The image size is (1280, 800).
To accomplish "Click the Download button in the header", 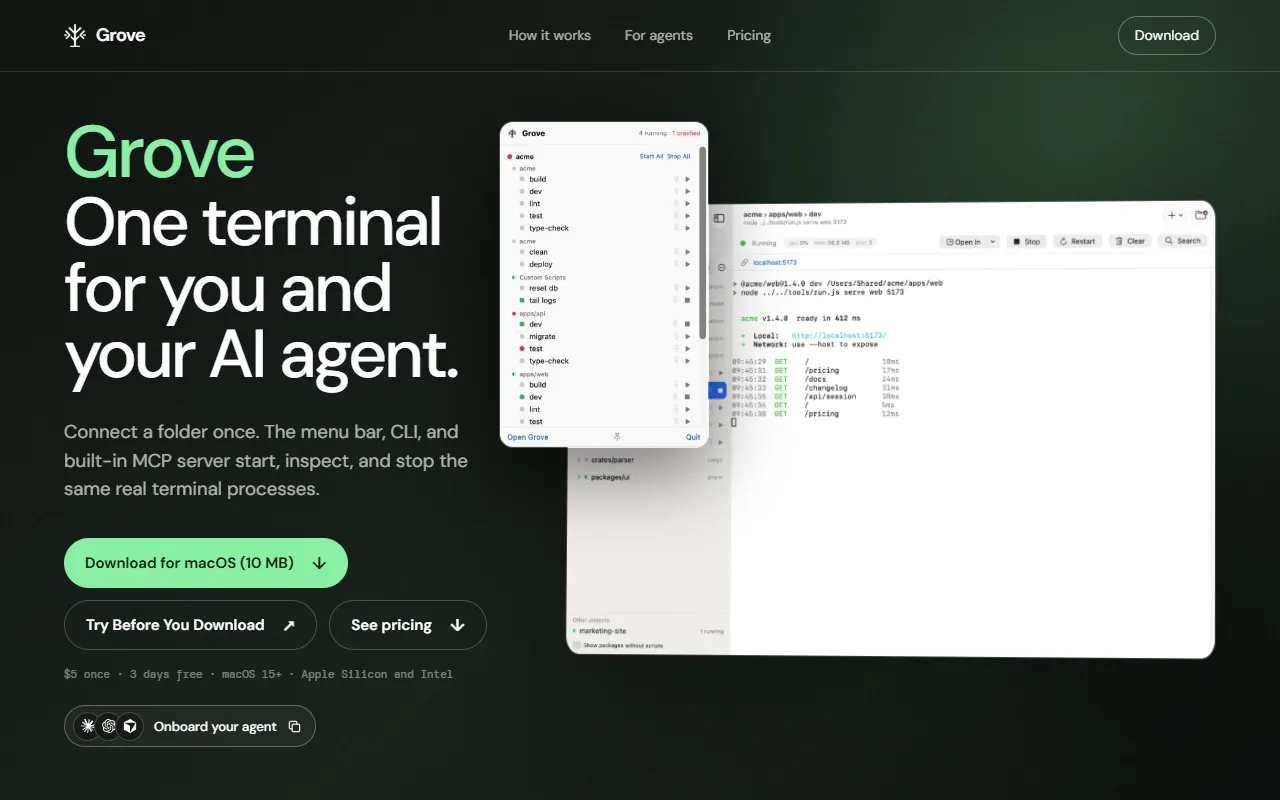I will coord(1167,35).
